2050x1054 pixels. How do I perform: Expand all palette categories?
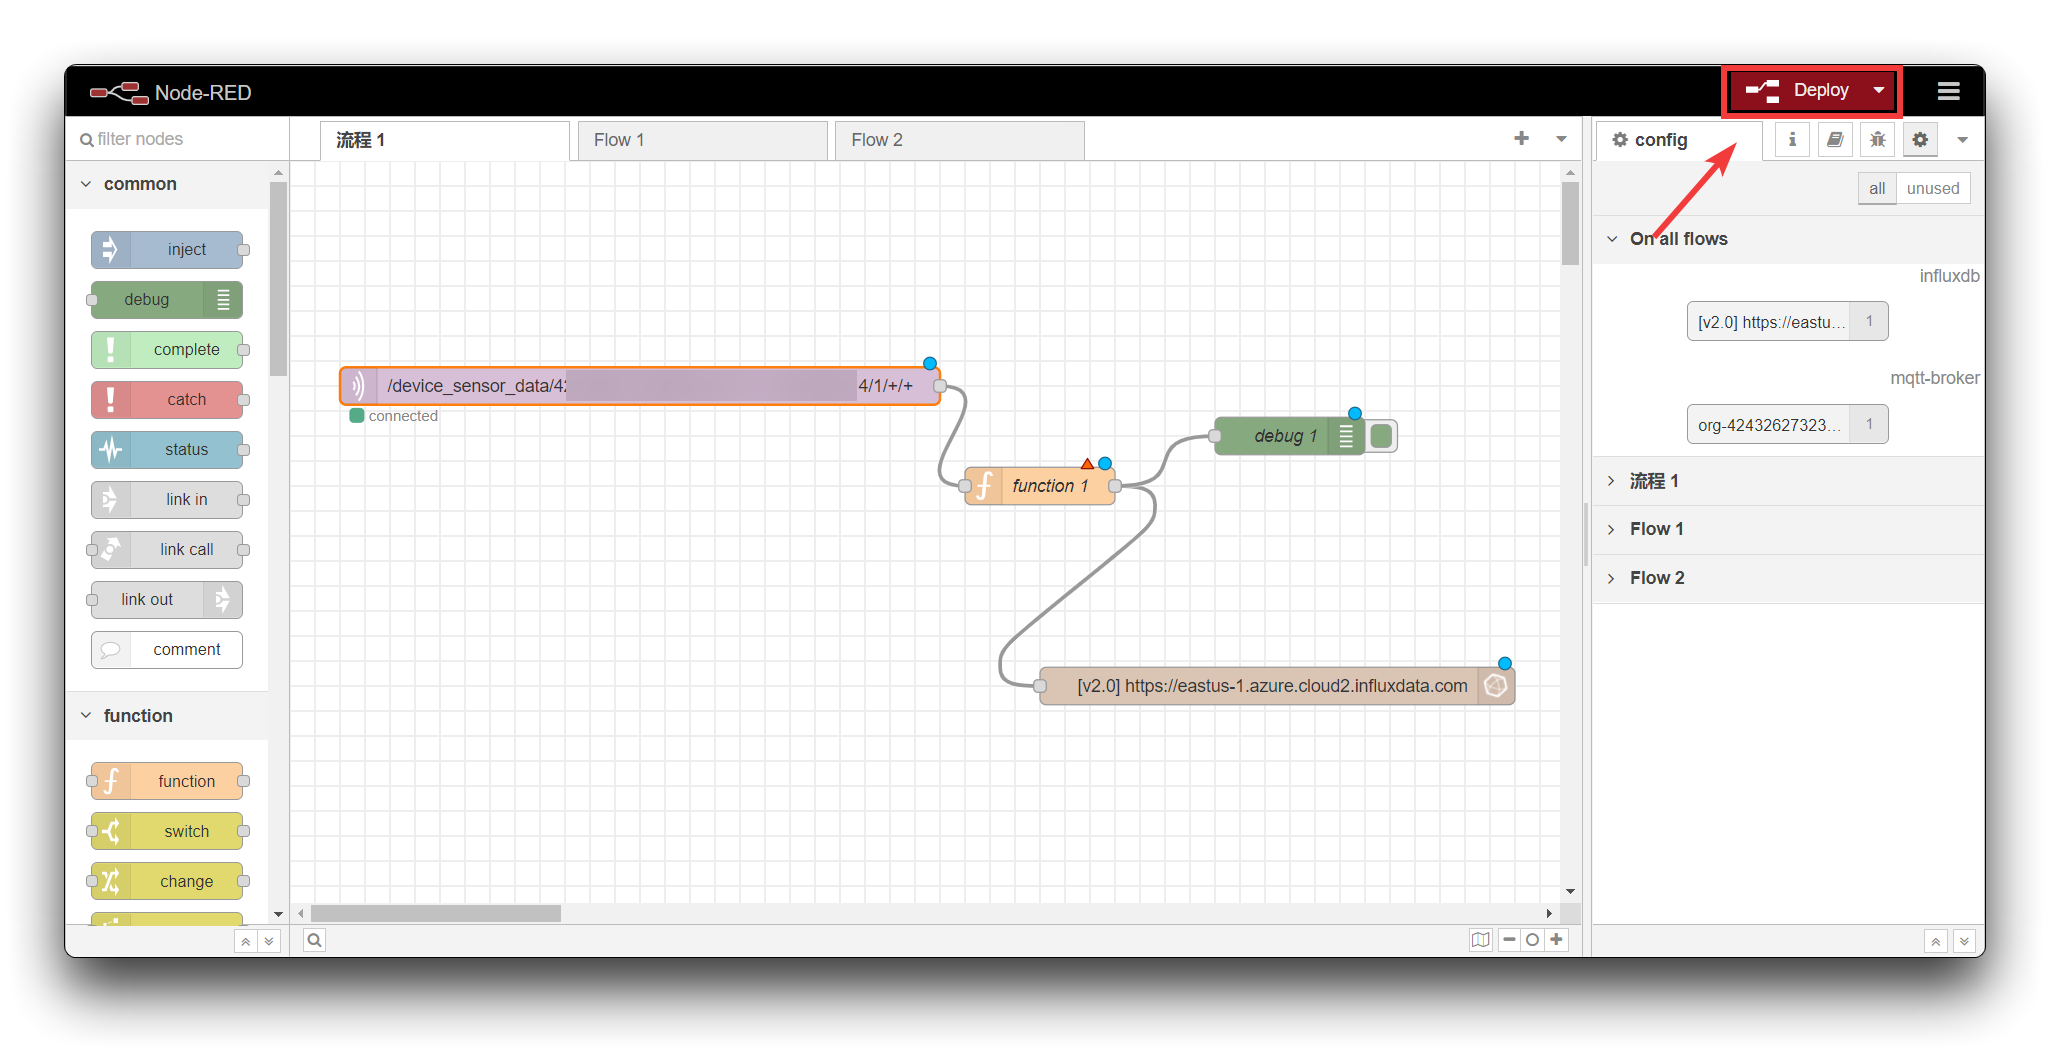coord(269,941)
